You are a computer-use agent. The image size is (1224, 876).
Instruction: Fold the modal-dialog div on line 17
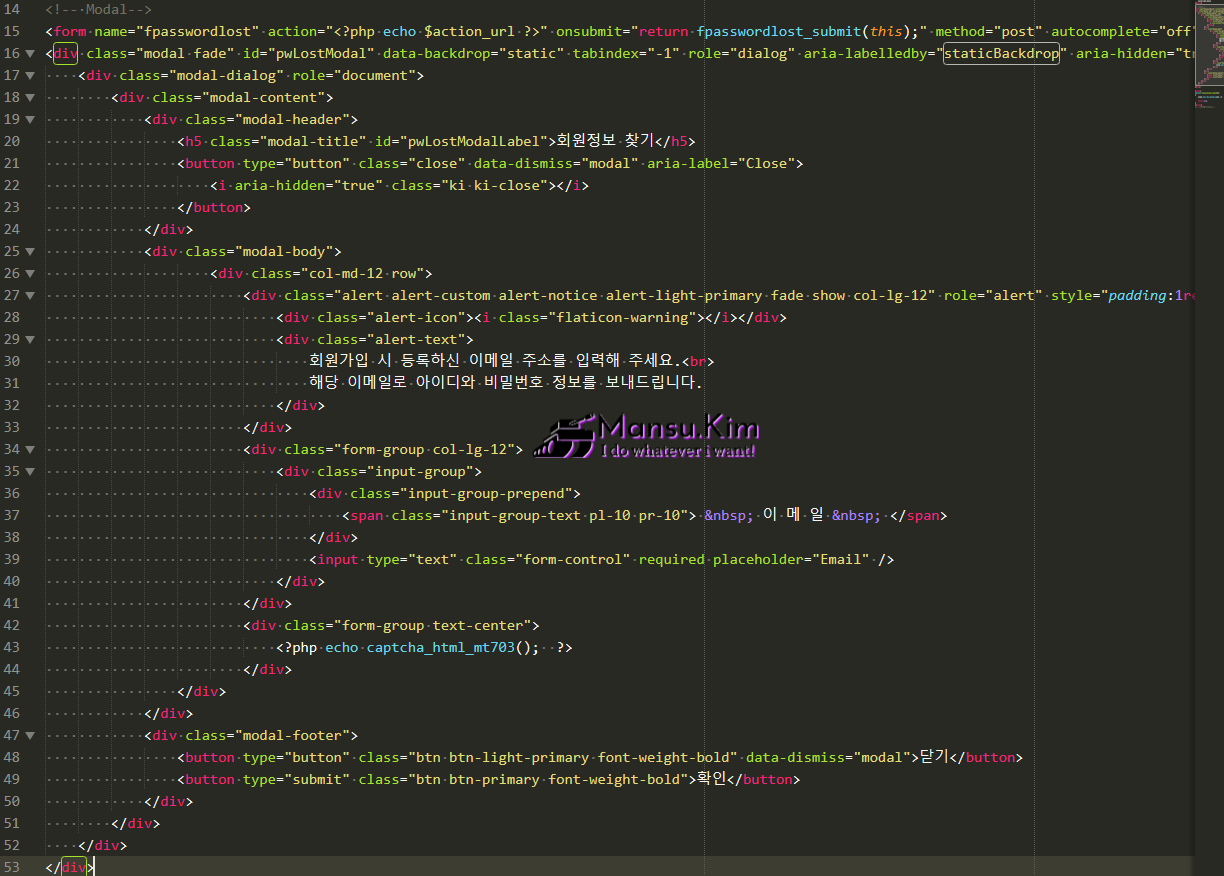(30, 76)
